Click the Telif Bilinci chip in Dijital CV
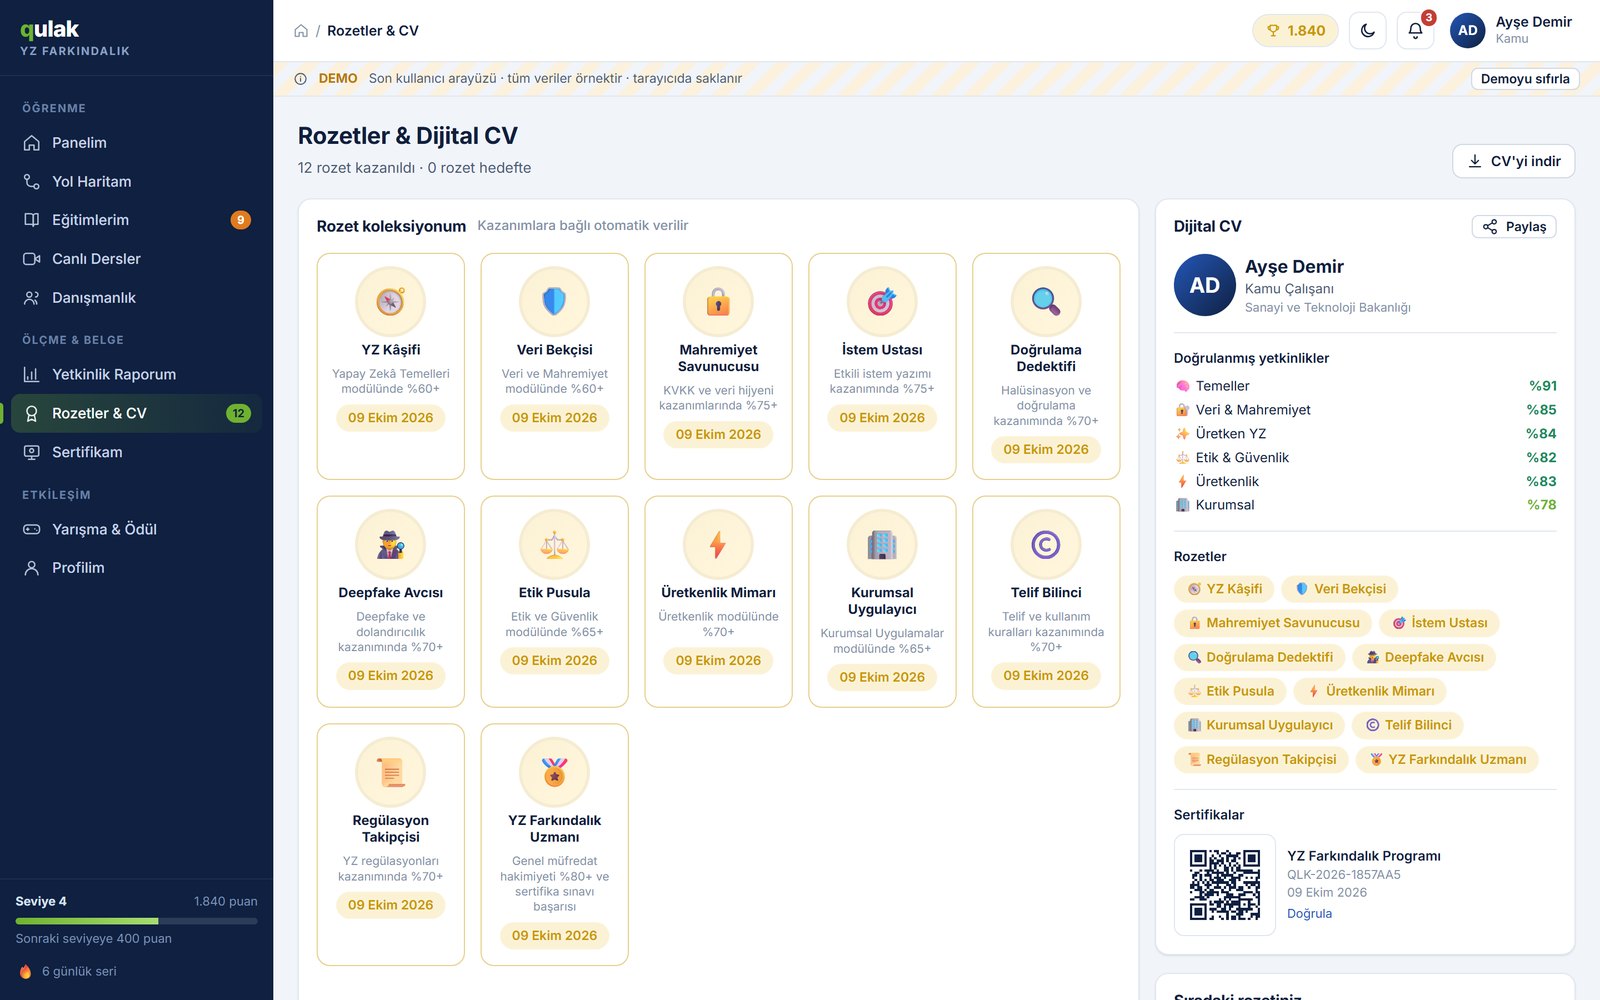1600x1000 pixels. [1408, 725]
